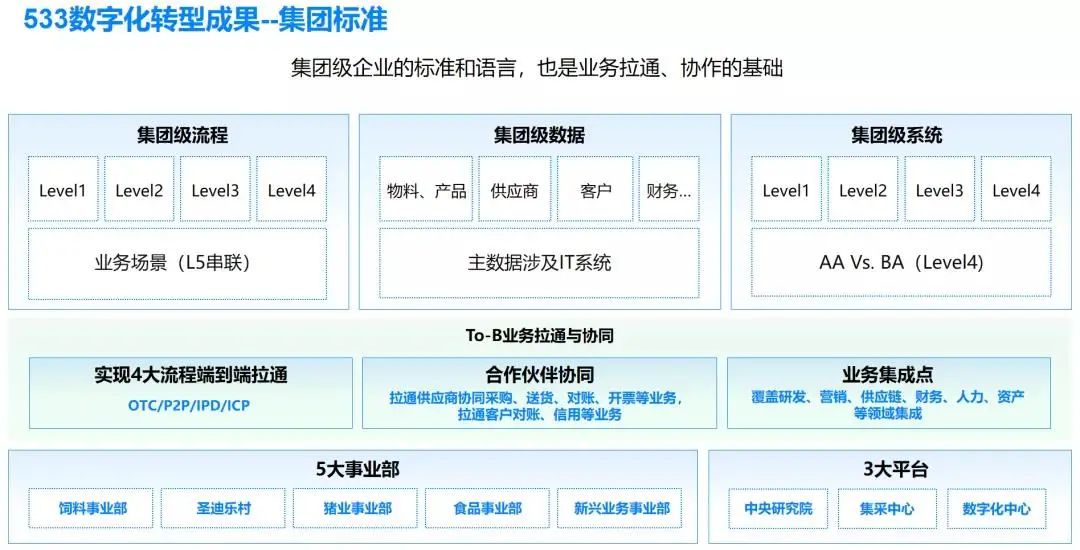Select the subtitle starting "集团级企业的标准和语言"
Screen dimensions: 1080x550
(x=537, y=68)
